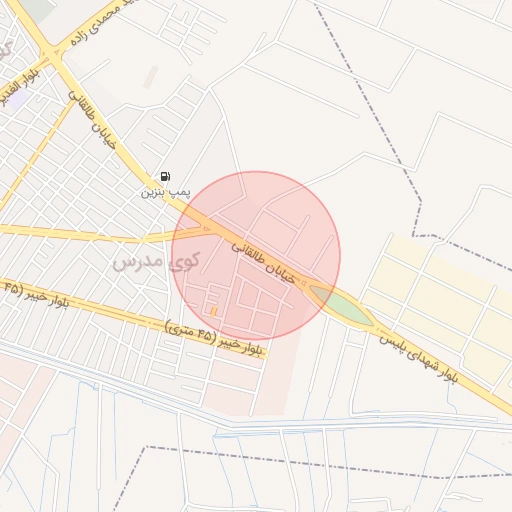The width and height of the screenshot is (512, 512).
Task: Click the purple building block near بلوار الغدیر
Action: 17,99
